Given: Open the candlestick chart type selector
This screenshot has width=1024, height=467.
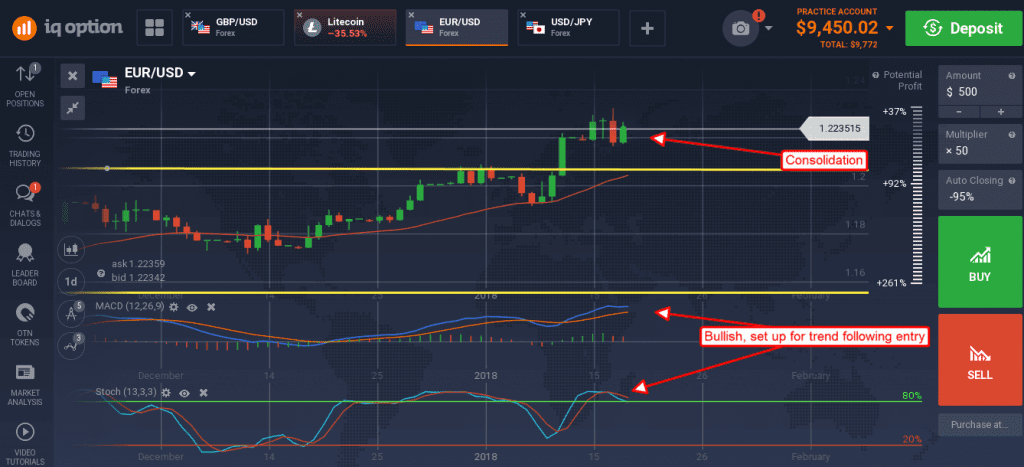Looking at the screenshot, I should 71,249.
